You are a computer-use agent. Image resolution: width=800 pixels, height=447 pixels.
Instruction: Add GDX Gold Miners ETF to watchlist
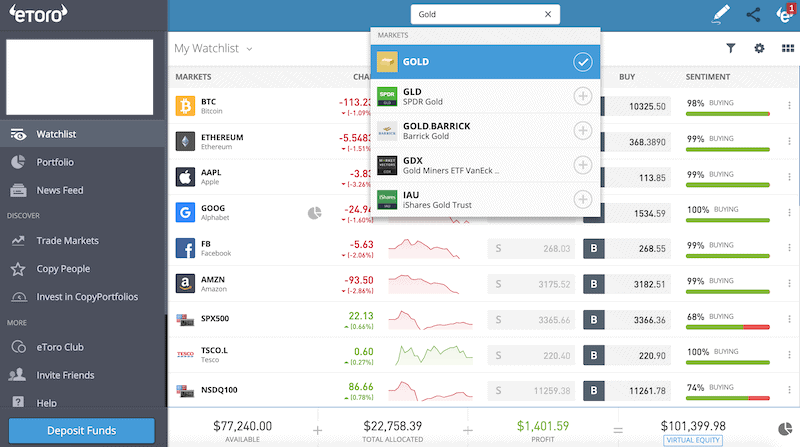tap(583, 165)
